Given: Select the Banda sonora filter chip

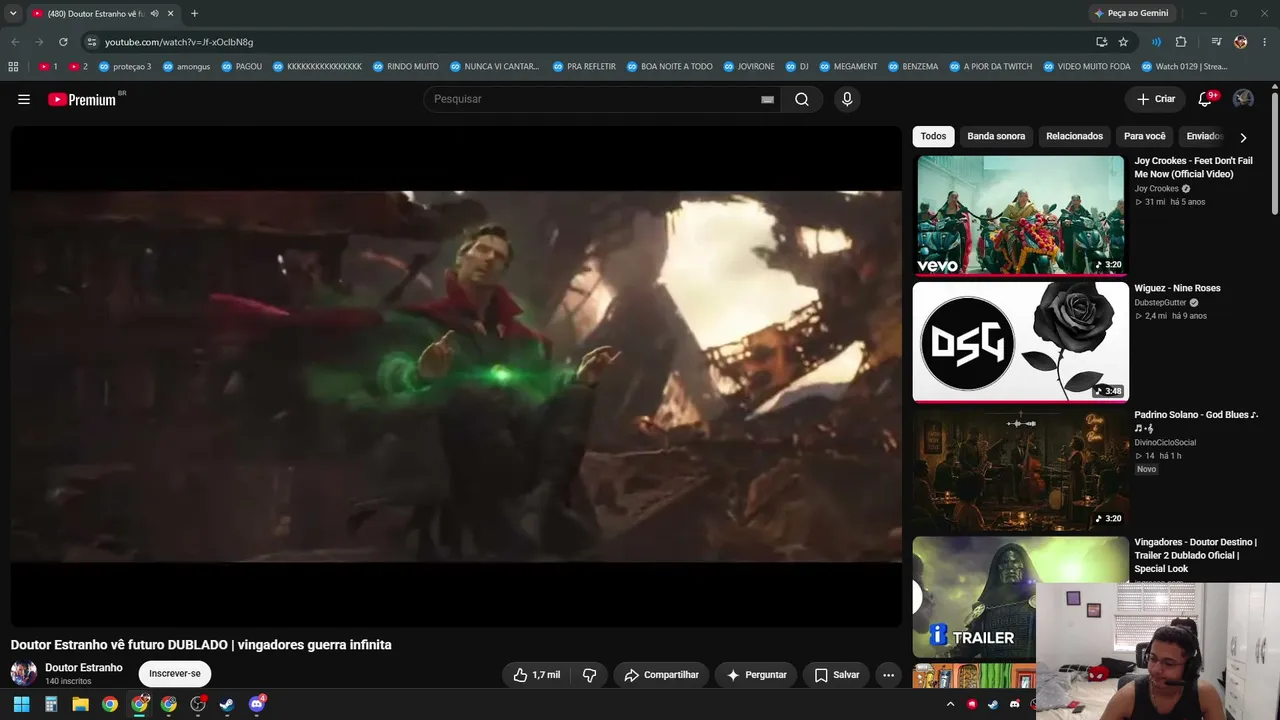Looking at the screenshot, I should 996,136.
